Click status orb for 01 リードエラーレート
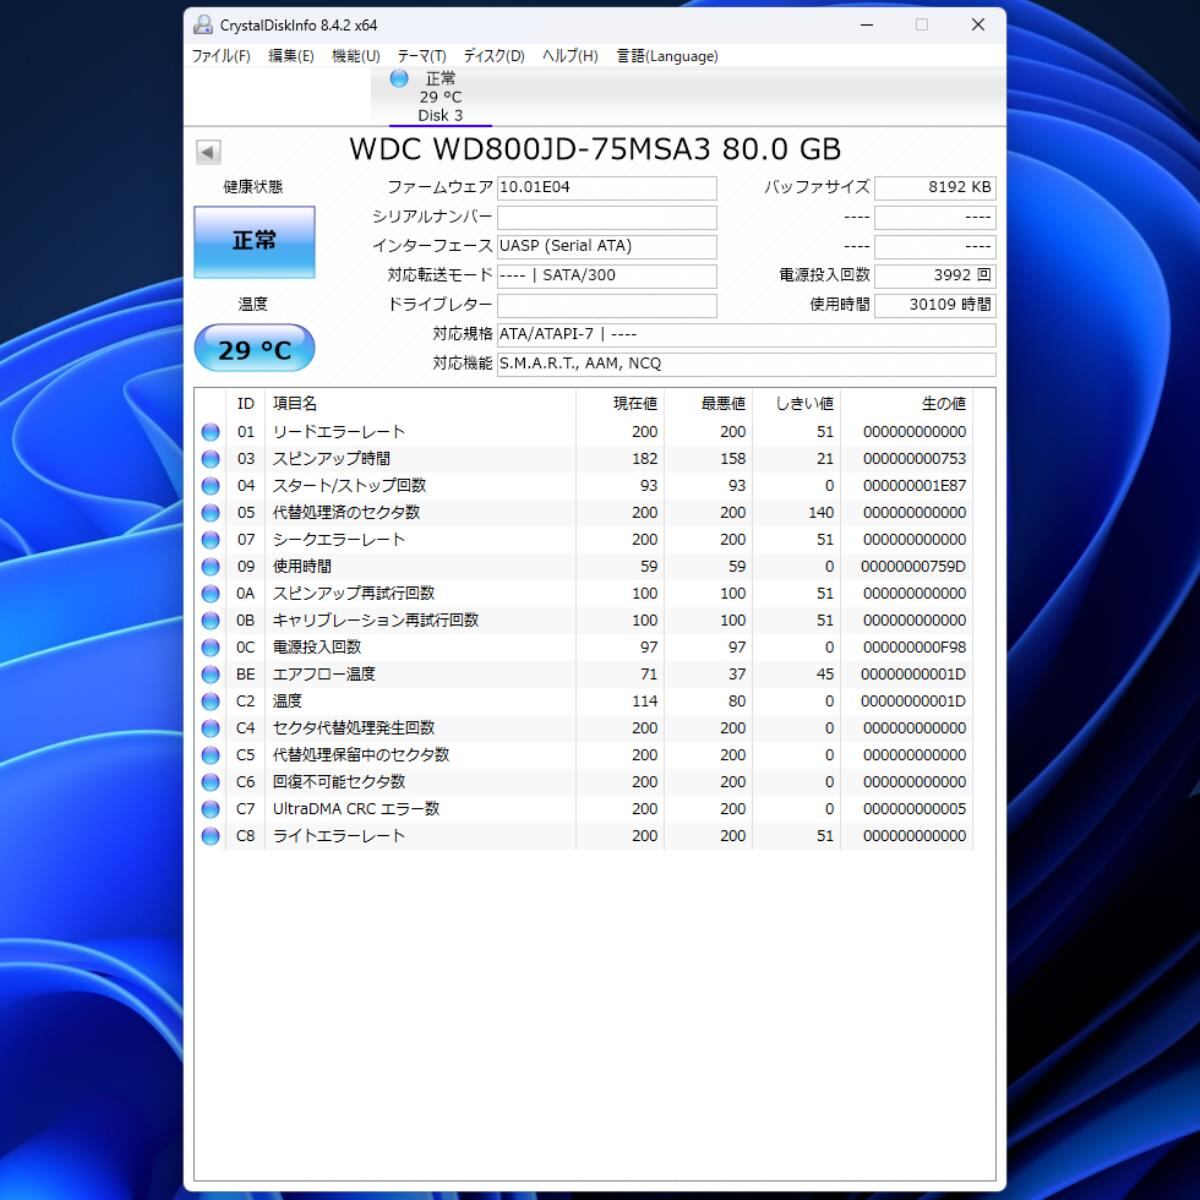1200x1200 pixels. [x=210, y=432]
